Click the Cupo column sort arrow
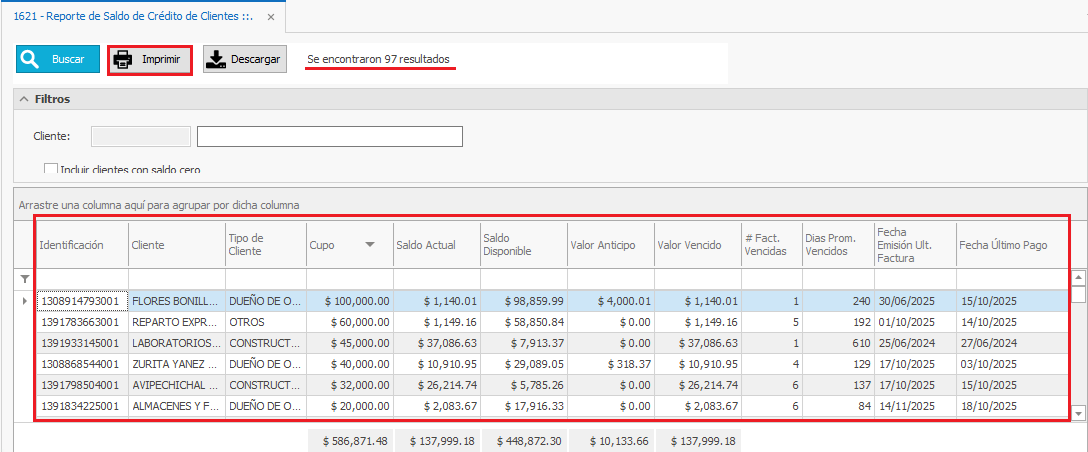1088x452 pixels. pos(370,245)
